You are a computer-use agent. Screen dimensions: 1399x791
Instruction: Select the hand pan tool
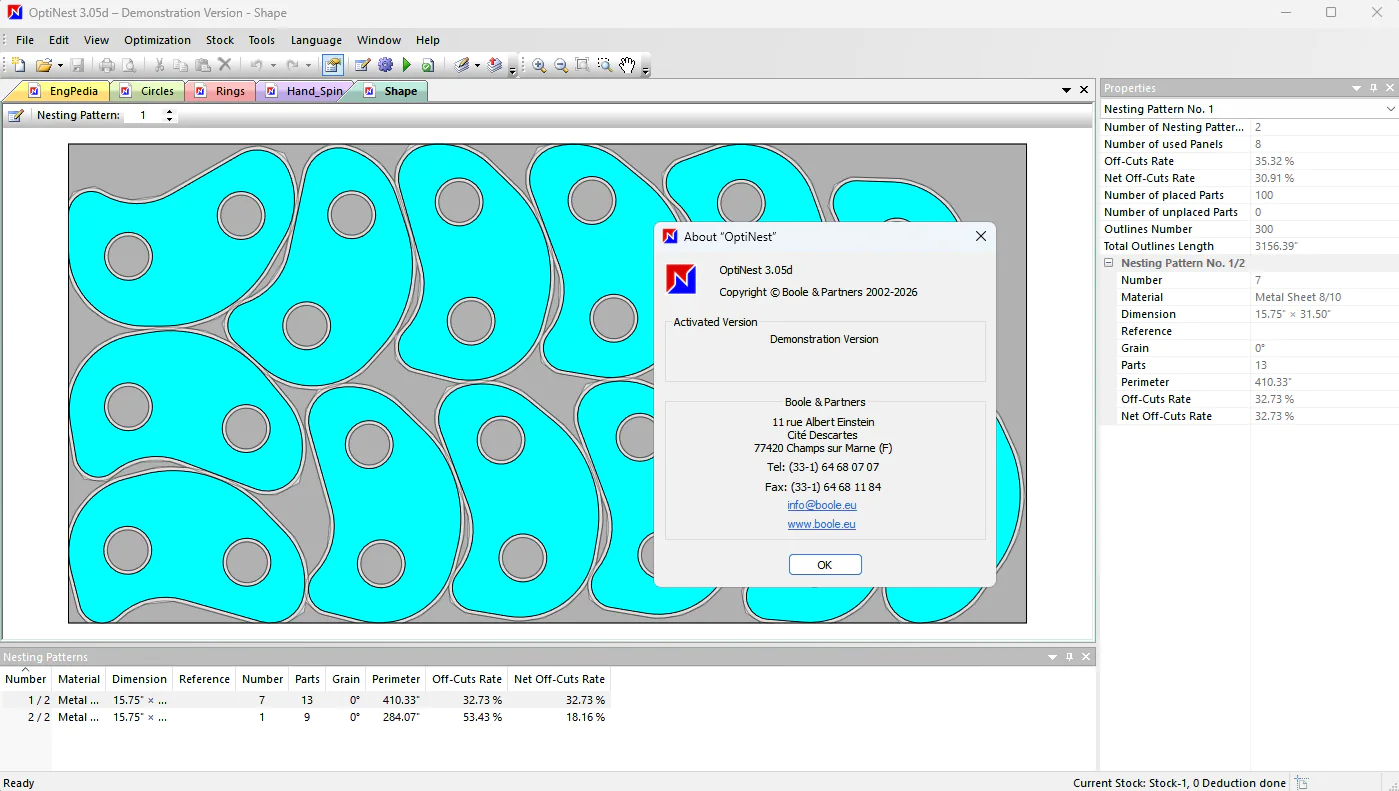coord(627,65)
